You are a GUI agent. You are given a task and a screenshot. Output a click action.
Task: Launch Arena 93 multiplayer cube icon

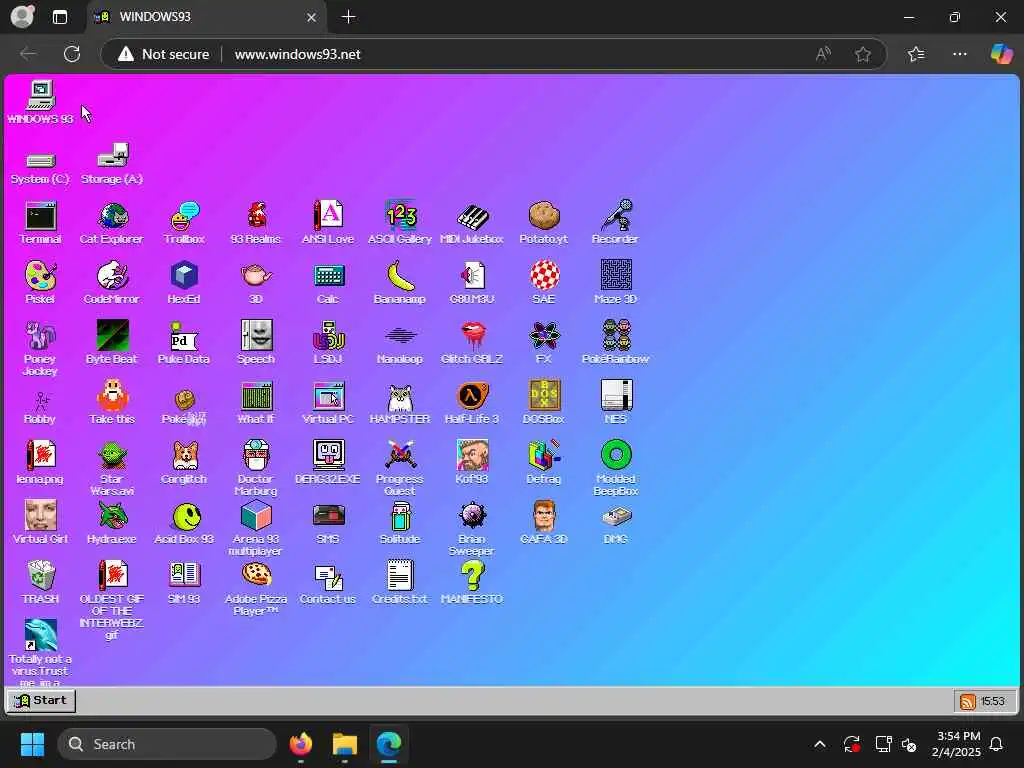pos(256,528)
